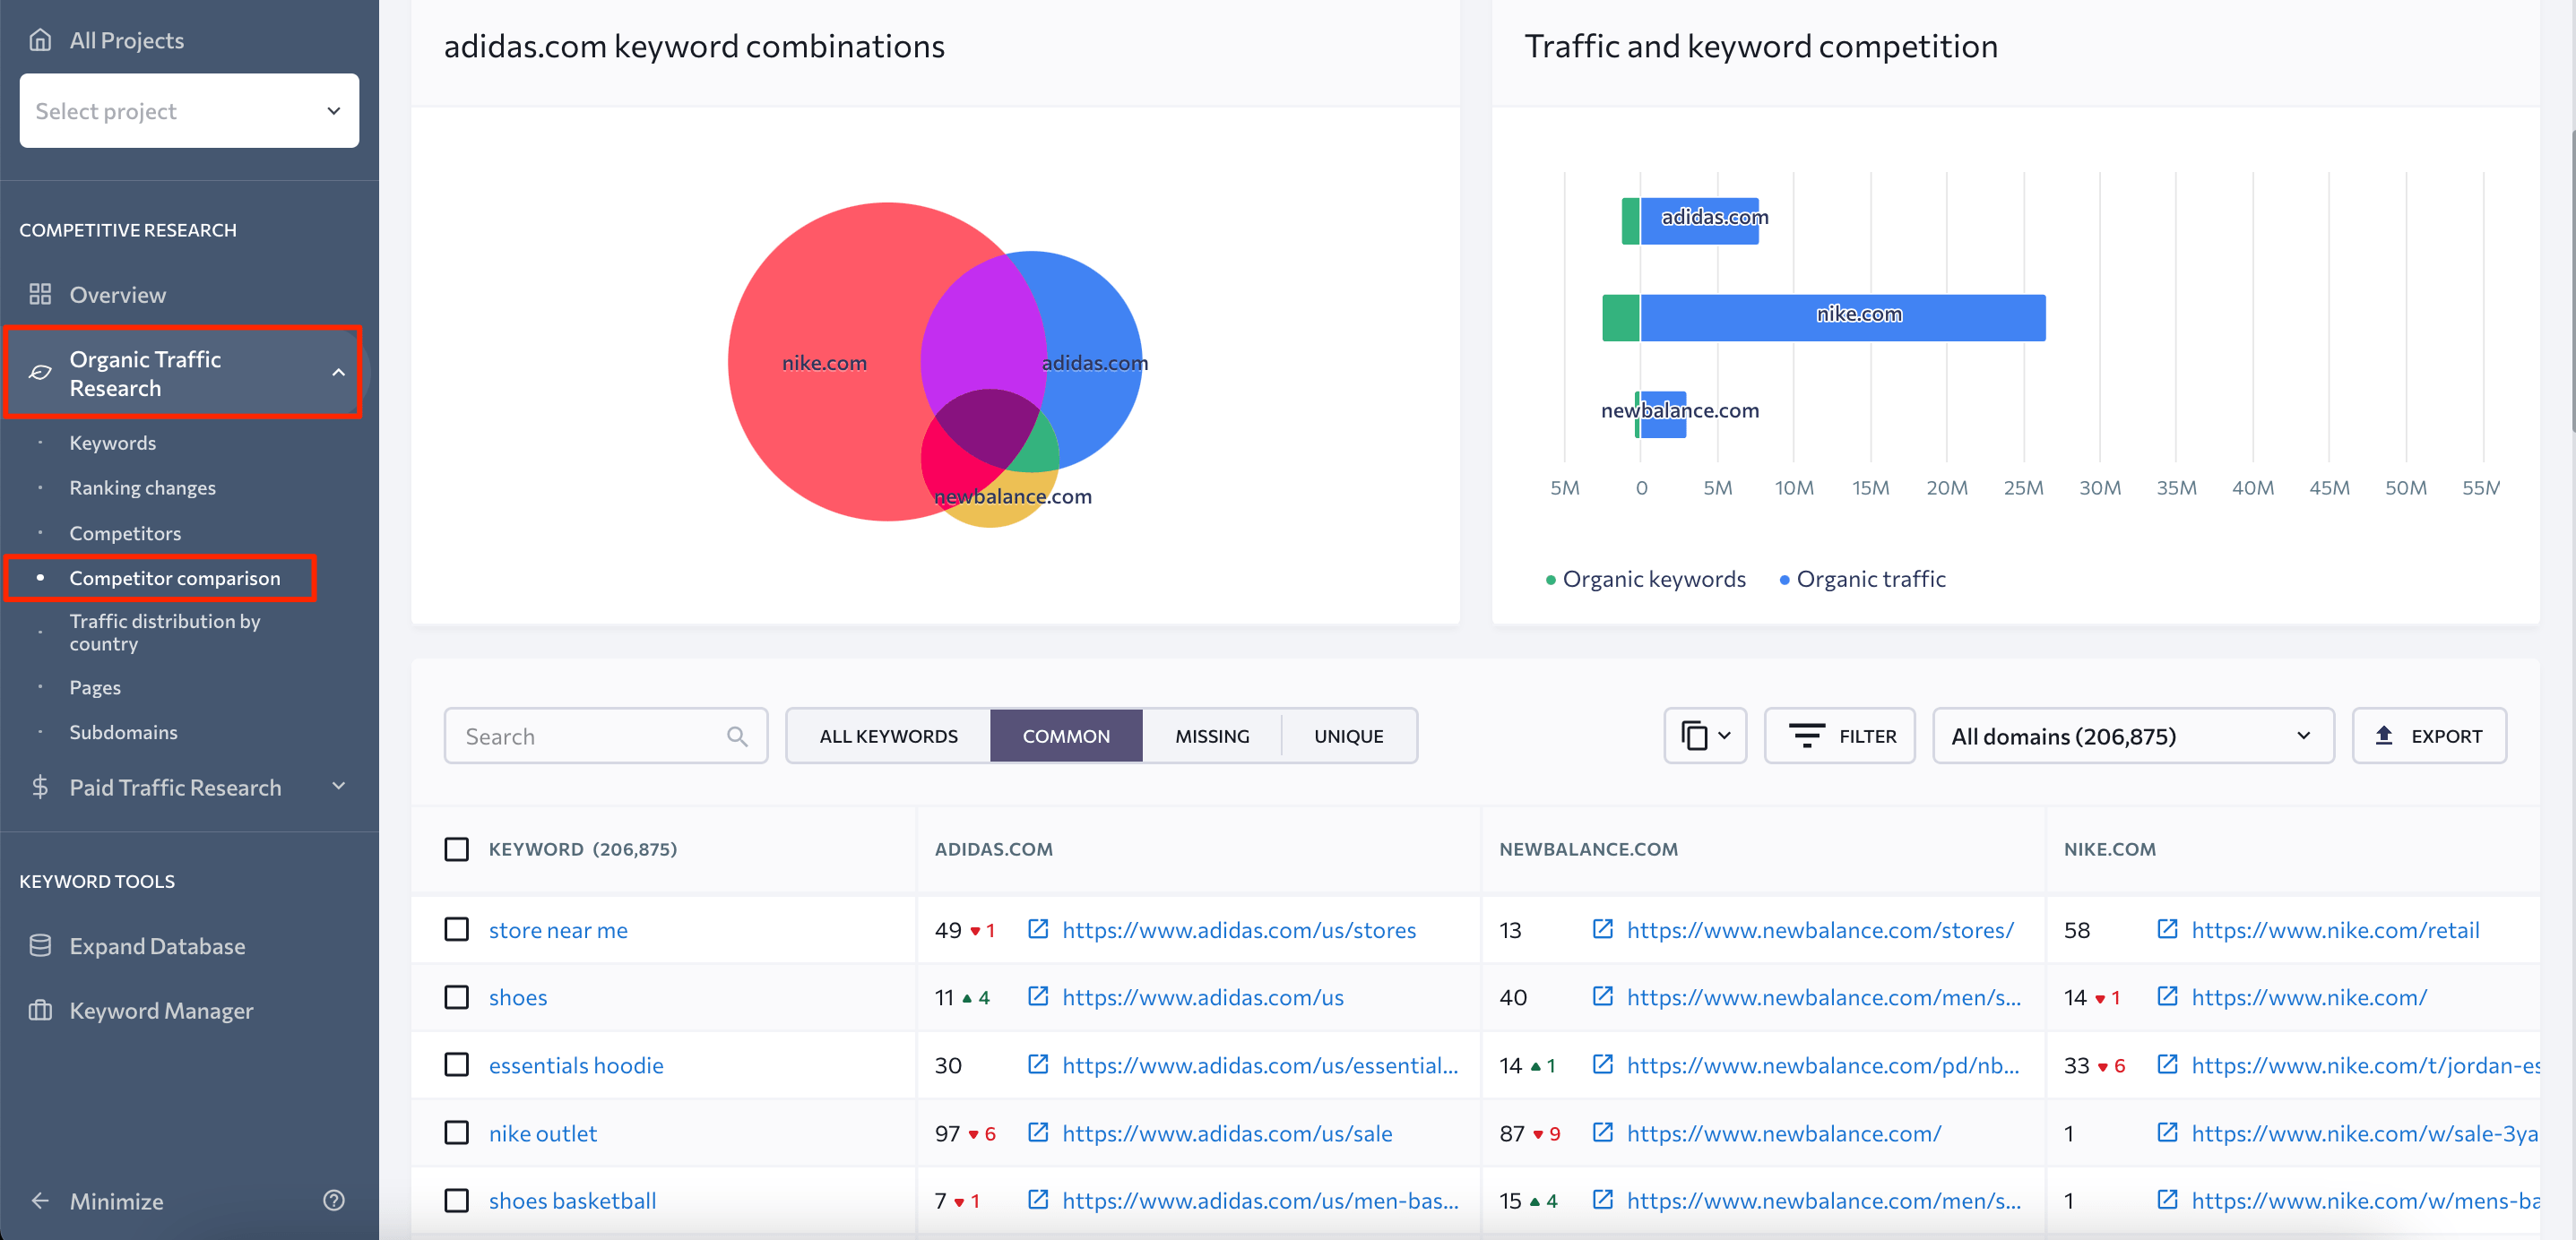Screen dimensions: 2576x1240
Task: Open Competitor comparison in the sidebar
Action: click(x=174, y=578)
